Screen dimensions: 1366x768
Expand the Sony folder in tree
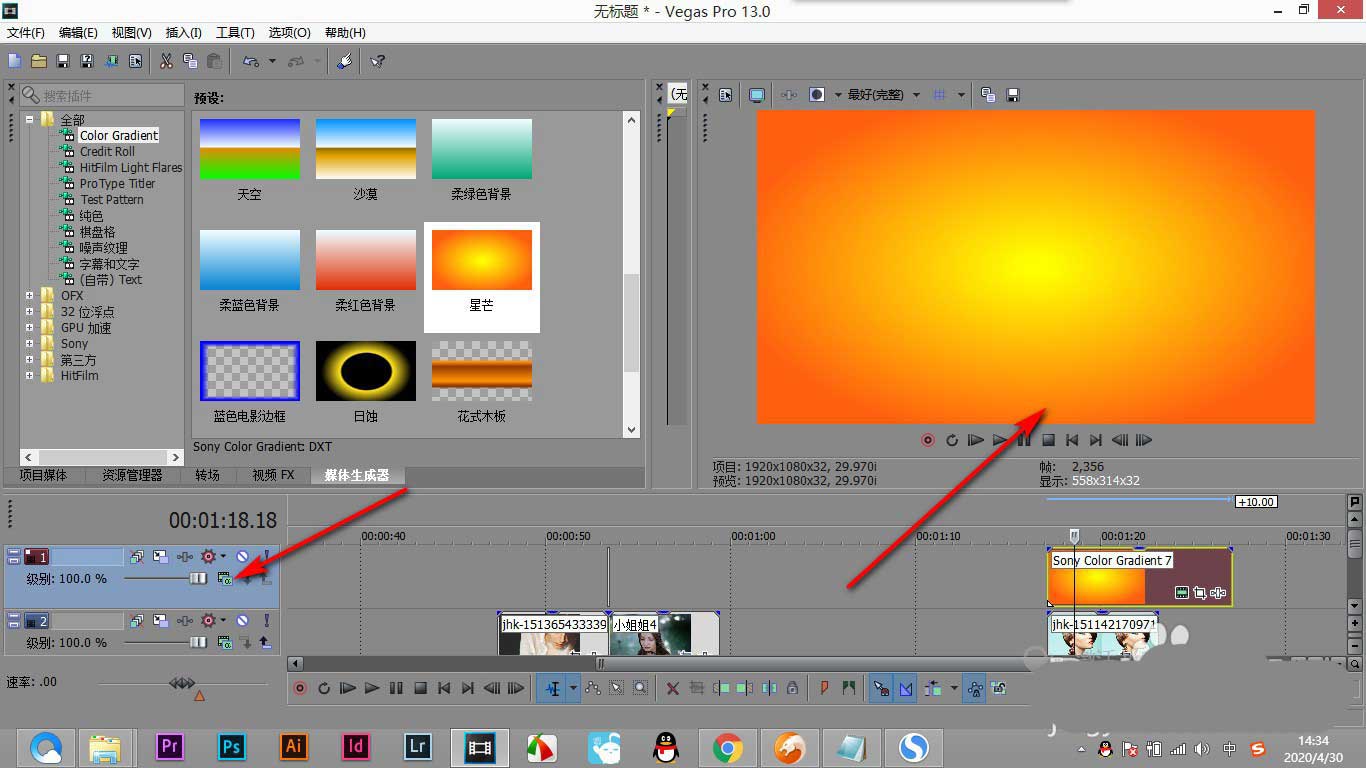click(x=30, y=344)
